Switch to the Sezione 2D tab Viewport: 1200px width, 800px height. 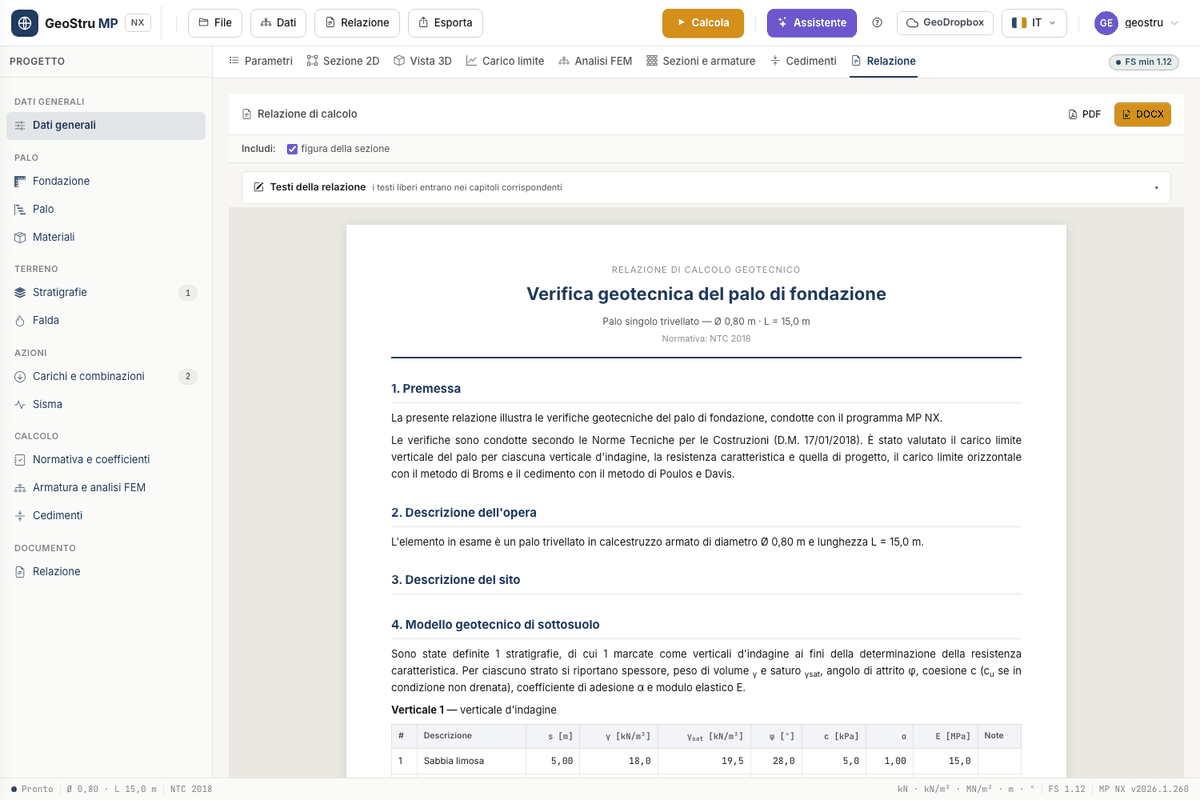[x=343, y=61]
